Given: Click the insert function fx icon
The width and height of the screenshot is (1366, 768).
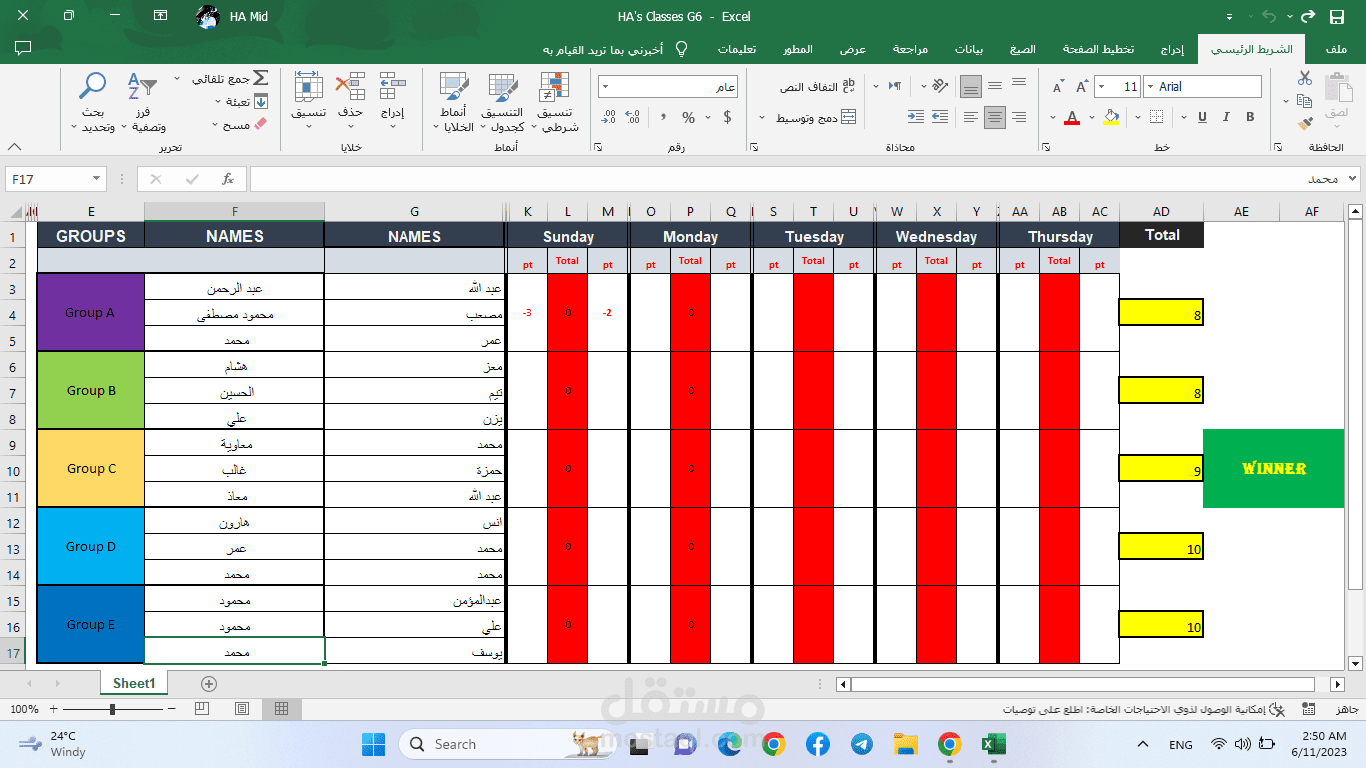Looking at the screenshot, I should pos(228,179).
